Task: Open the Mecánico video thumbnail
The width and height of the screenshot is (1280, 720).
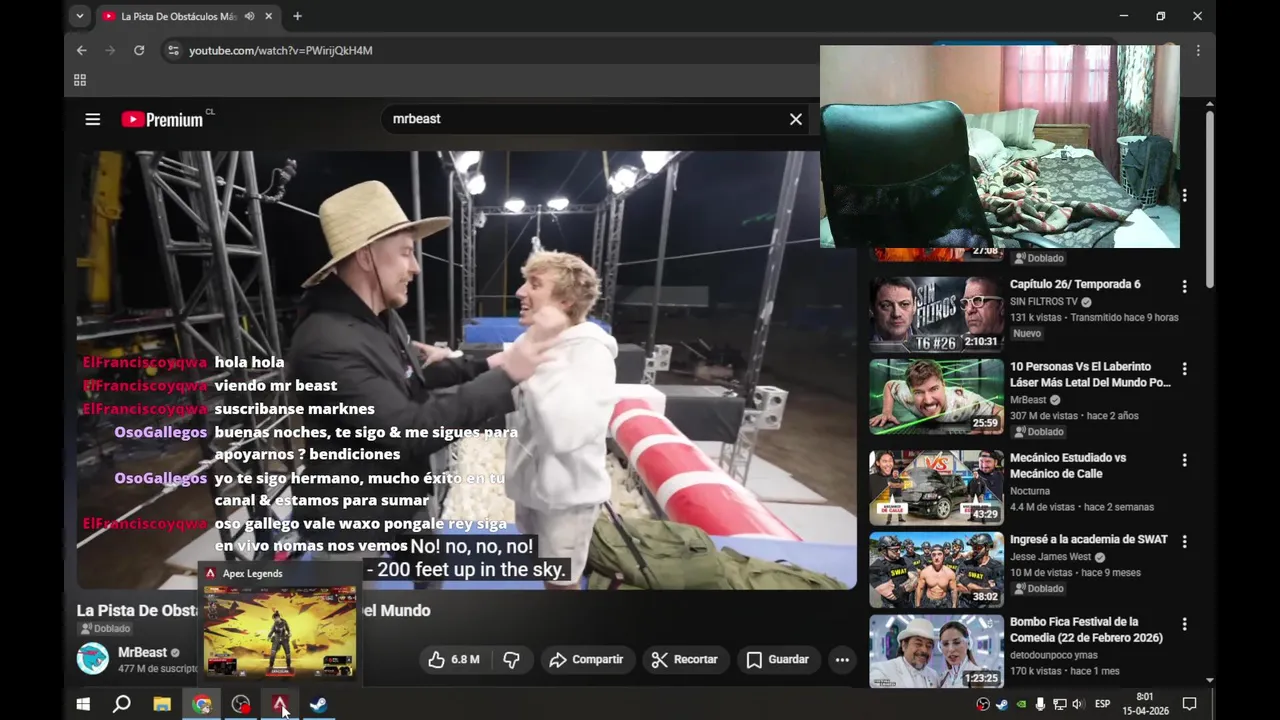Action: point(936,487)
